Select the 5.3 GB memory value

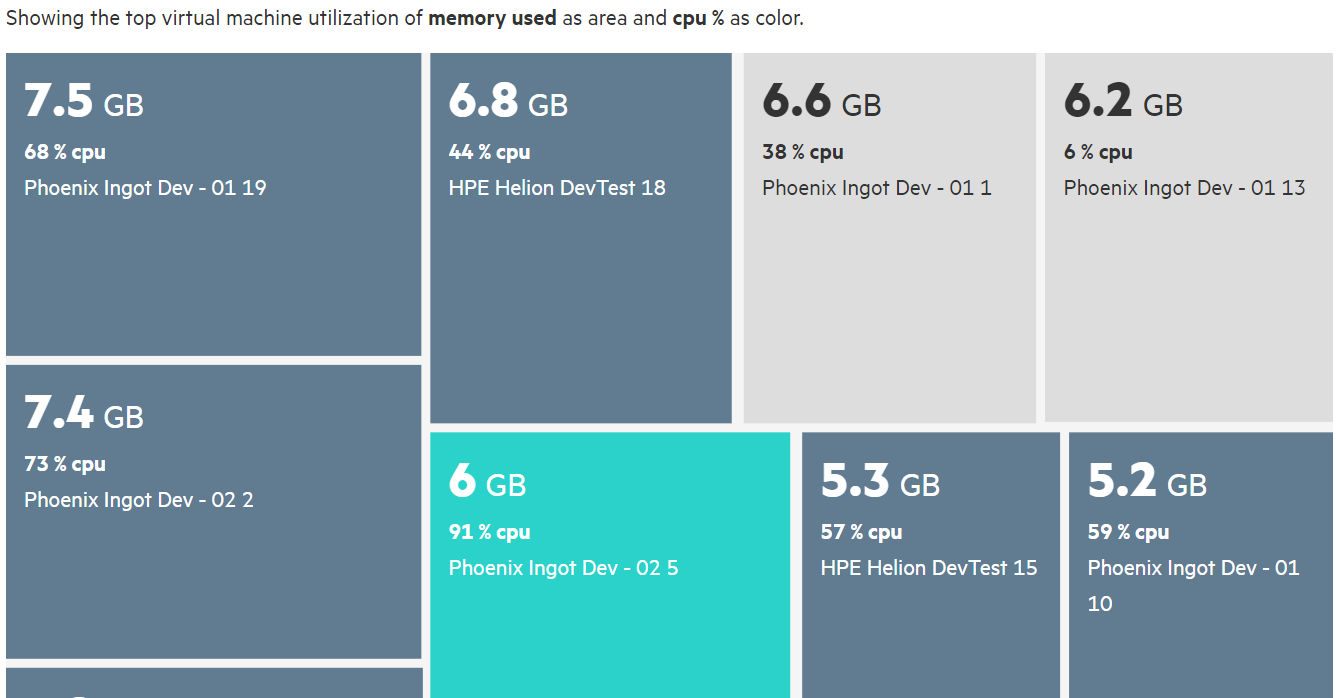(880, 482)
